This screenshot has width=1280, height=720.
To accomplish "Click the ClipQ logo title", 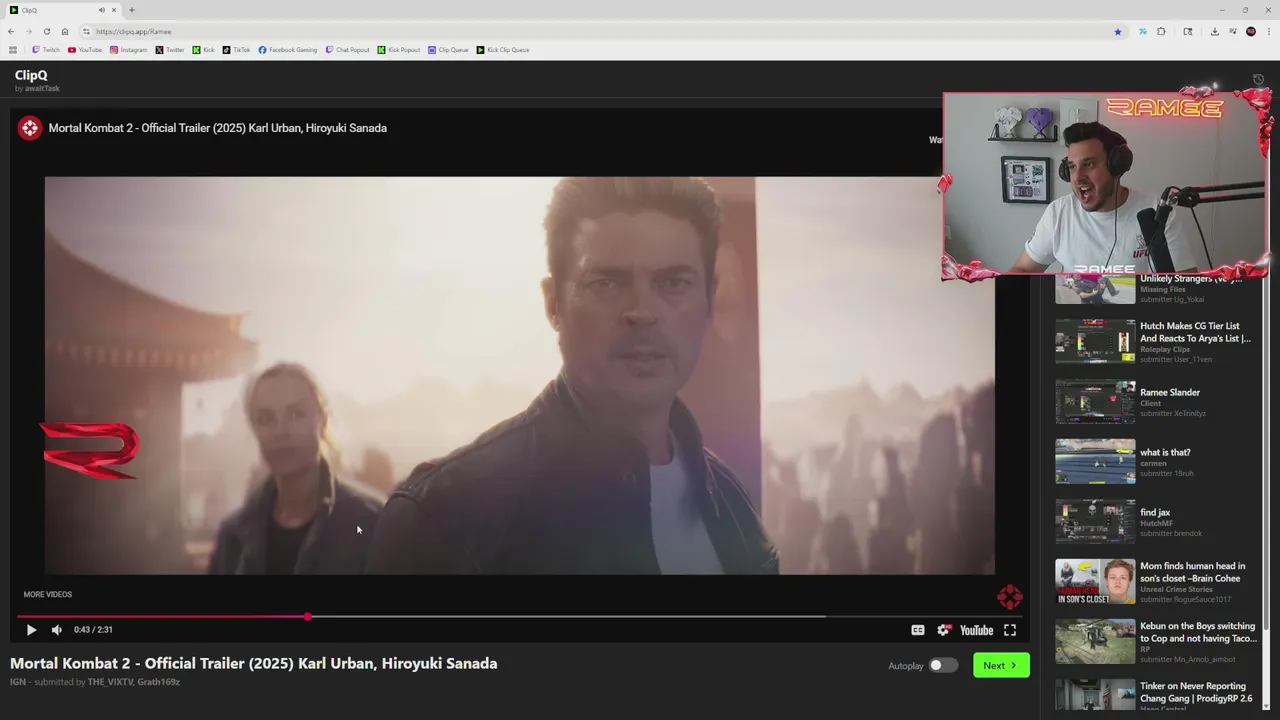I will point(31,75).
